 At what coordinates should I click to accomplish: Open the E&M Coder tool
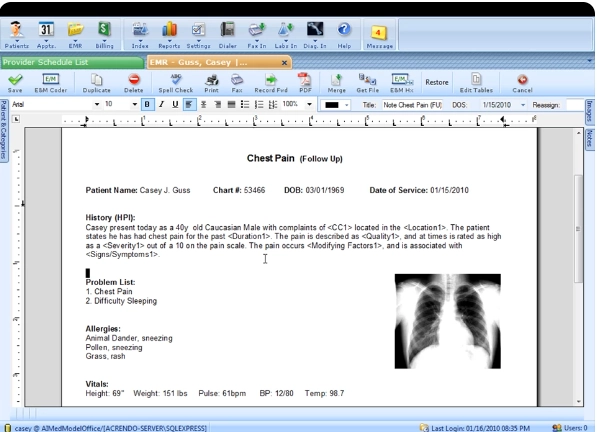coord(51,83)
